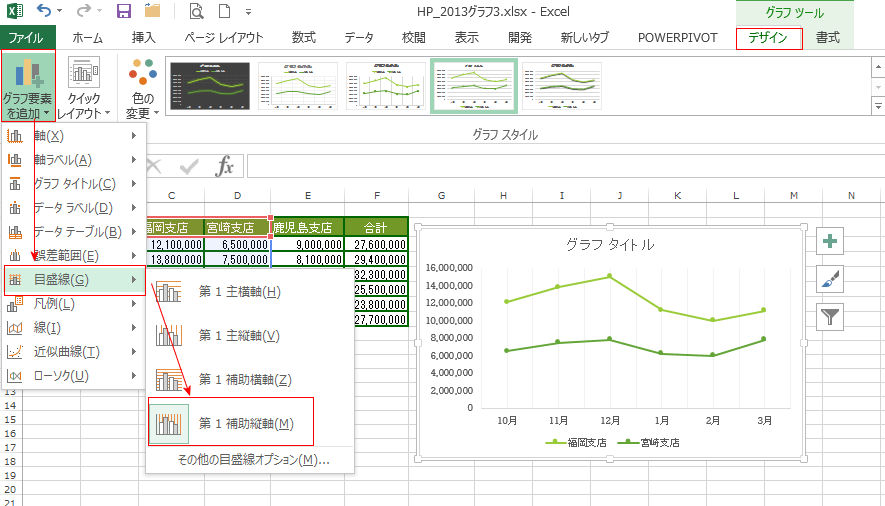The height and width of the screenshot is (506, 885).
Task: Switch to the 新しいタブ tab
Action: tap(585, 38)
